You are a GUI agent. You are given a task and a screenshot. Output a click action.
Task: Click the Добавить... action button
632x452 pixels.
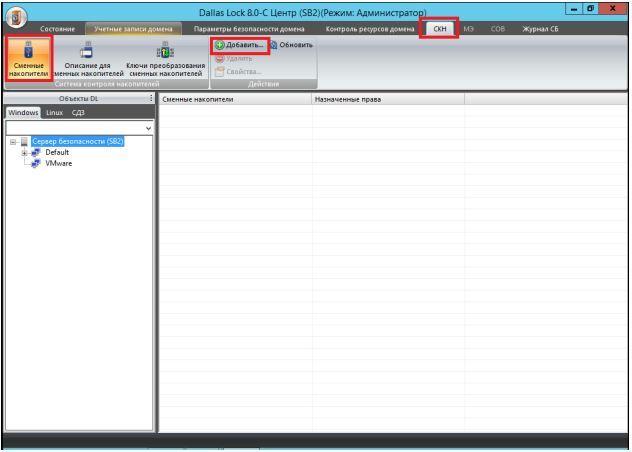coord(240,45)
